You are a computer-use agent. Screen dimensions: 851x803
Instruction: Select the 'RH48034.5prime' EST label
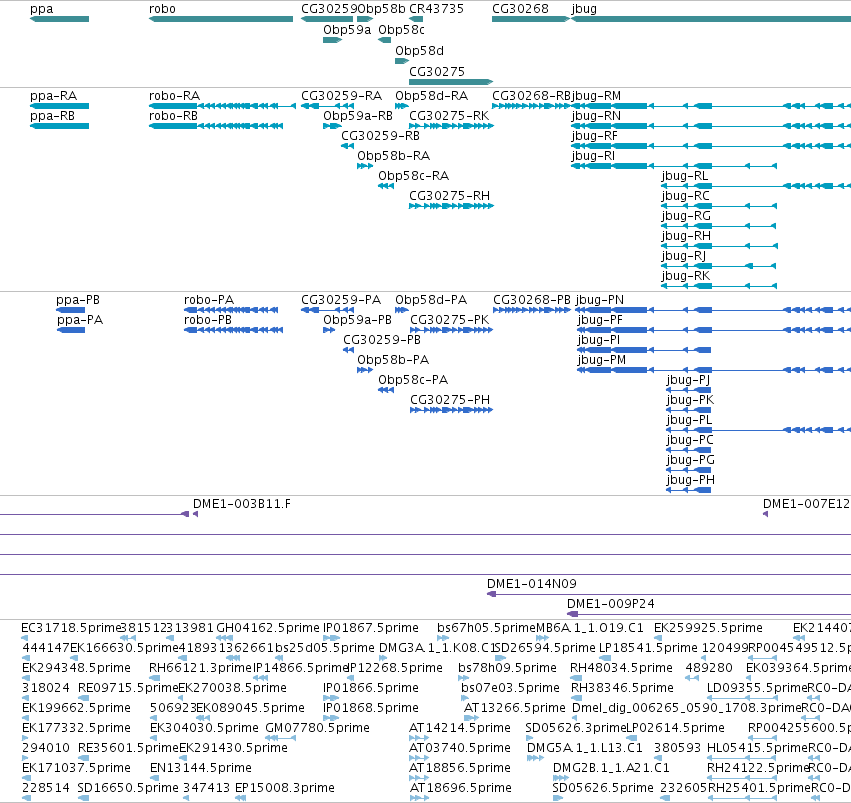[621, 668]
